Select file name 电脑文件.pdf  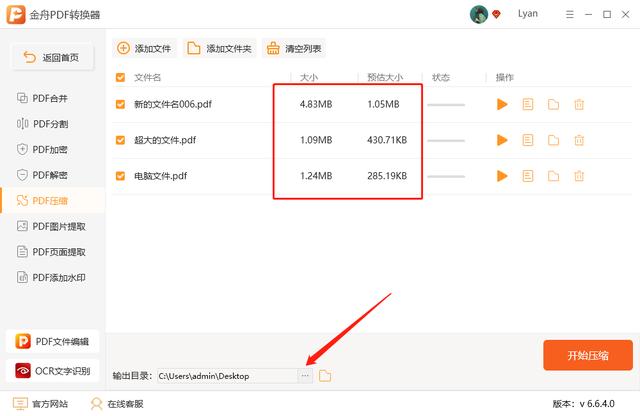click(161, 176)
